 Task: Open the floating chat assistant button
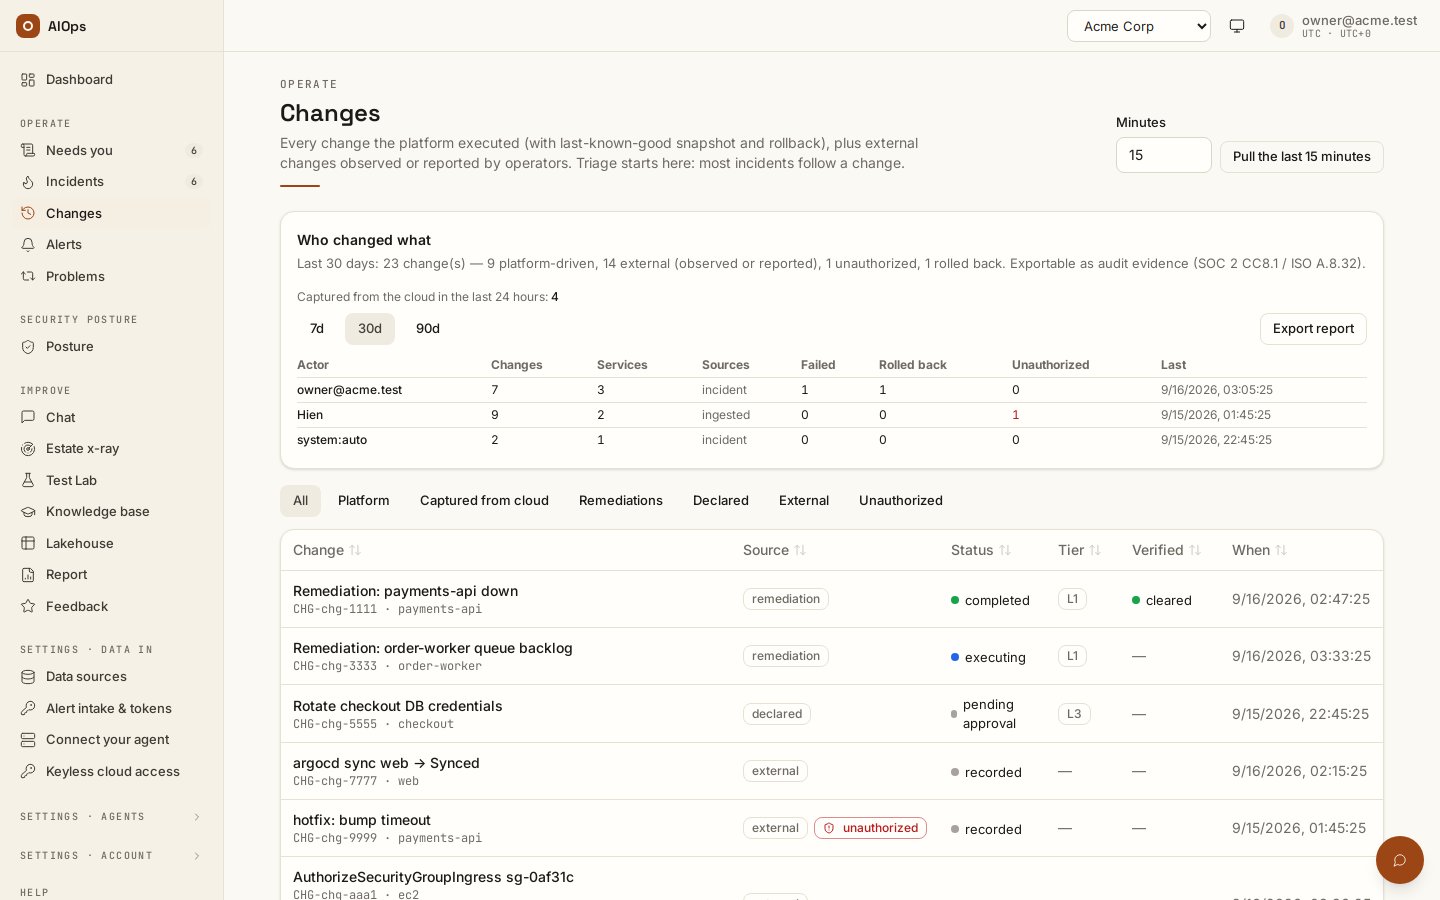click(x=1400, y=860)
